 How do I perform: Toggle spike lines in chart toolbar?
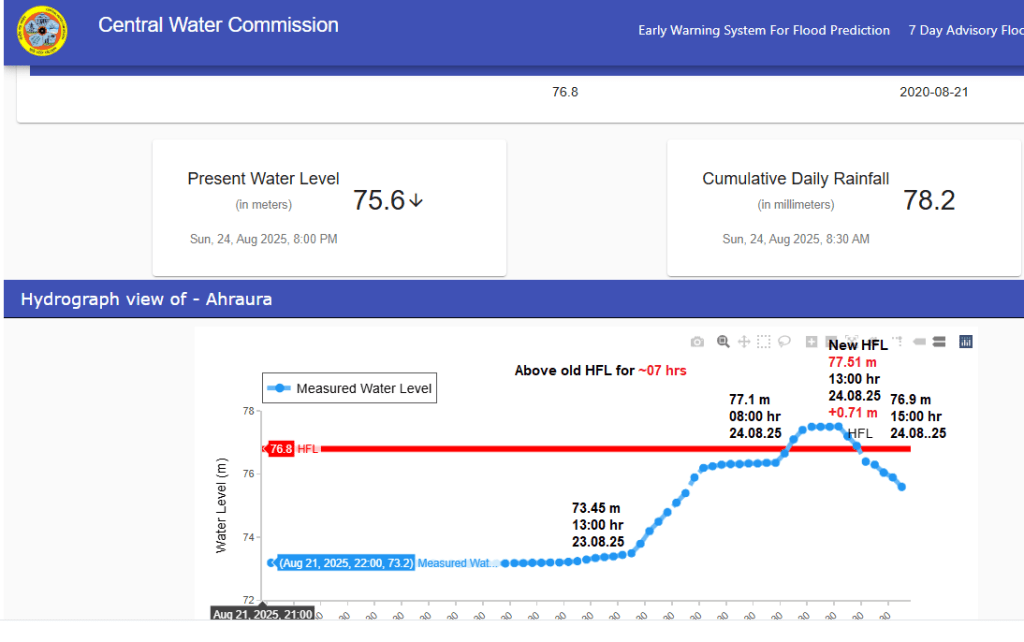pos(898,342)
